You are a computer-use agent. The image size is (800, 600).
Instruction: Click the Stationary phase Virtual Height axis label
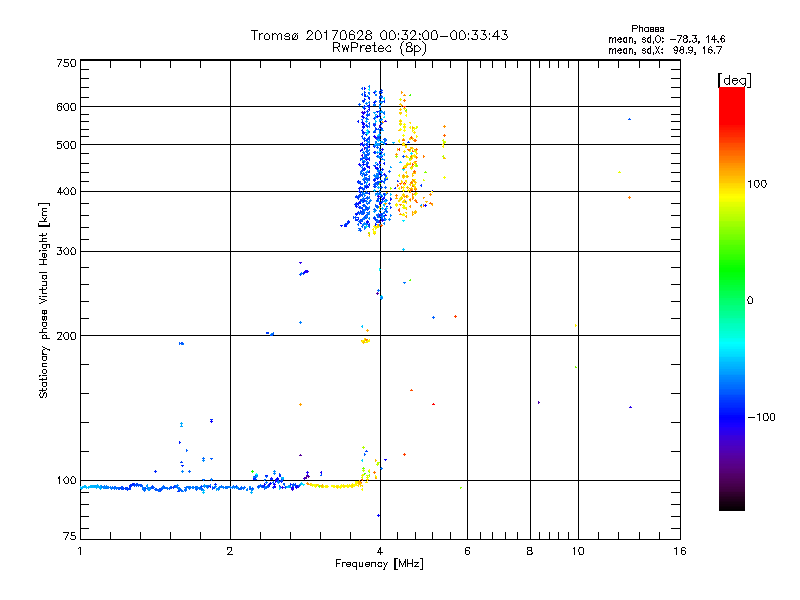(x=43, y=300)
